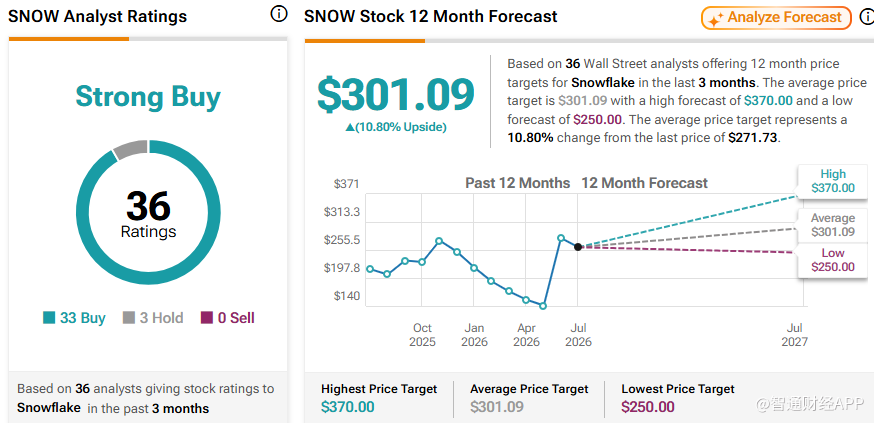
Task: Click the green upside triangle indicator
Action: coord(349,128)
